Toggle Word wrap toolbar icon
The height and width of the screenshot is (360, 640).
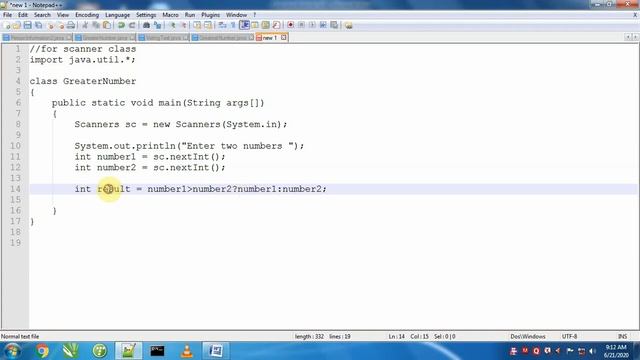point(222,25)
